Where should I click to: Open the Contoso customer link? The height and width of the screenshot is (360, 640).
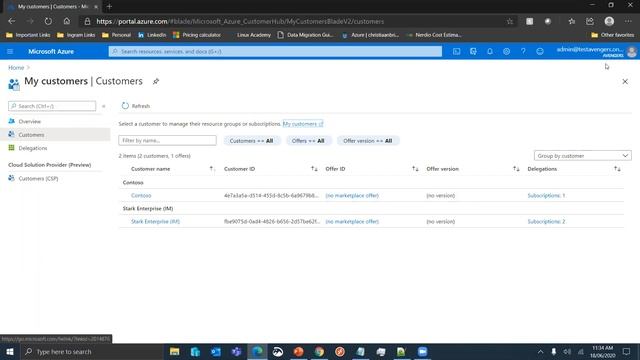141,196
